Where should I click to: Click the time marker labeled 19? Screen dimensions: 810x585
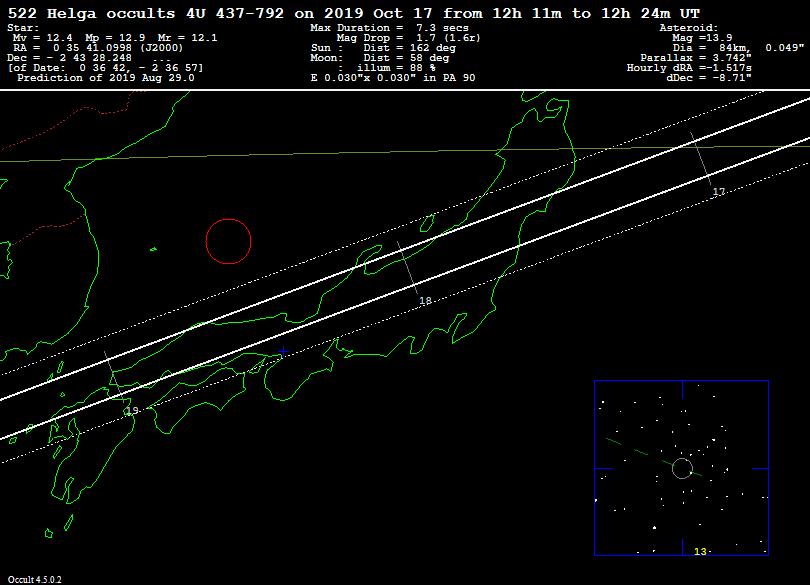pos(132,411)
